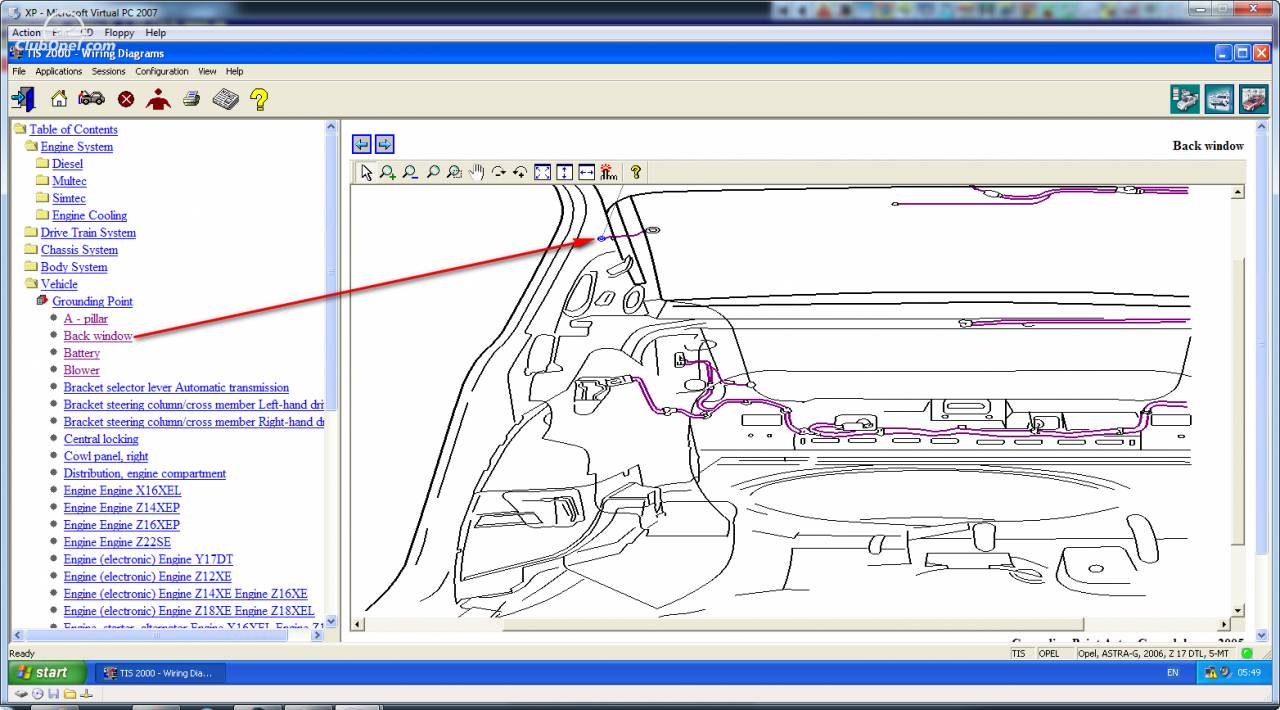
Task: Click the exit door icon in toolbar
Action: [23, 99]
